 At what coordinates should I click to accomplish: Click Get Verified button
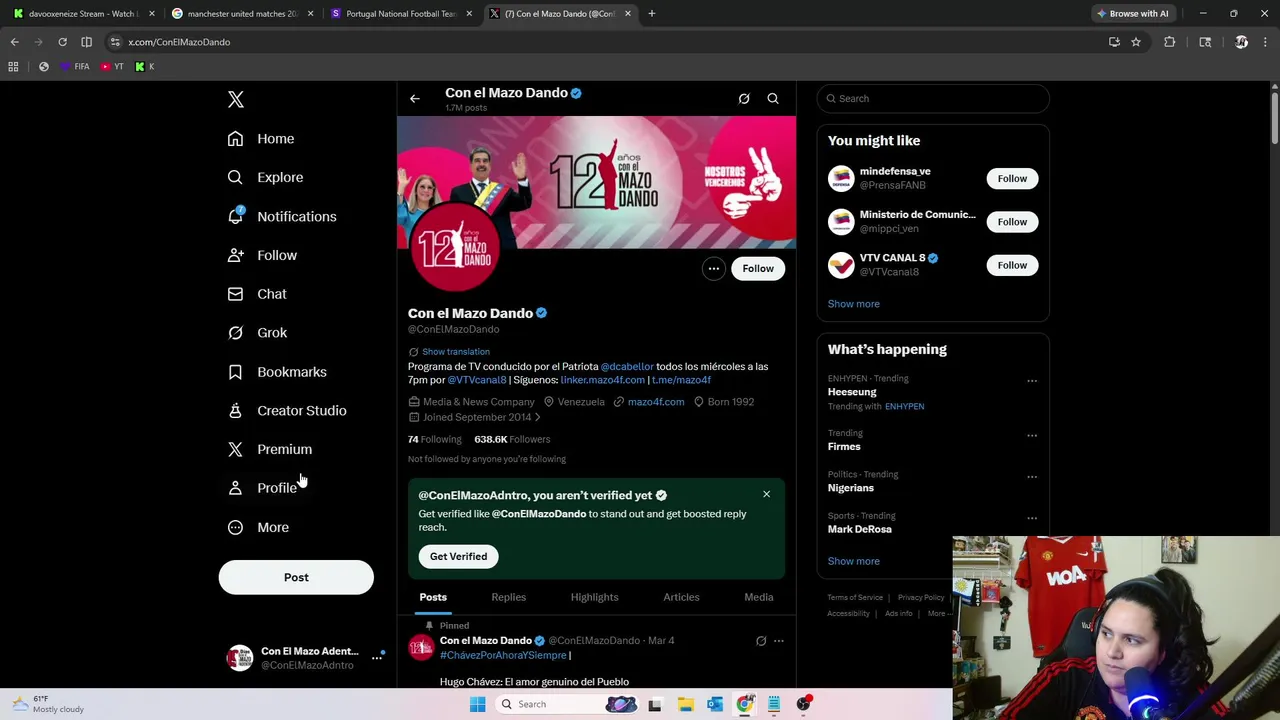click(x=459, y=557)
